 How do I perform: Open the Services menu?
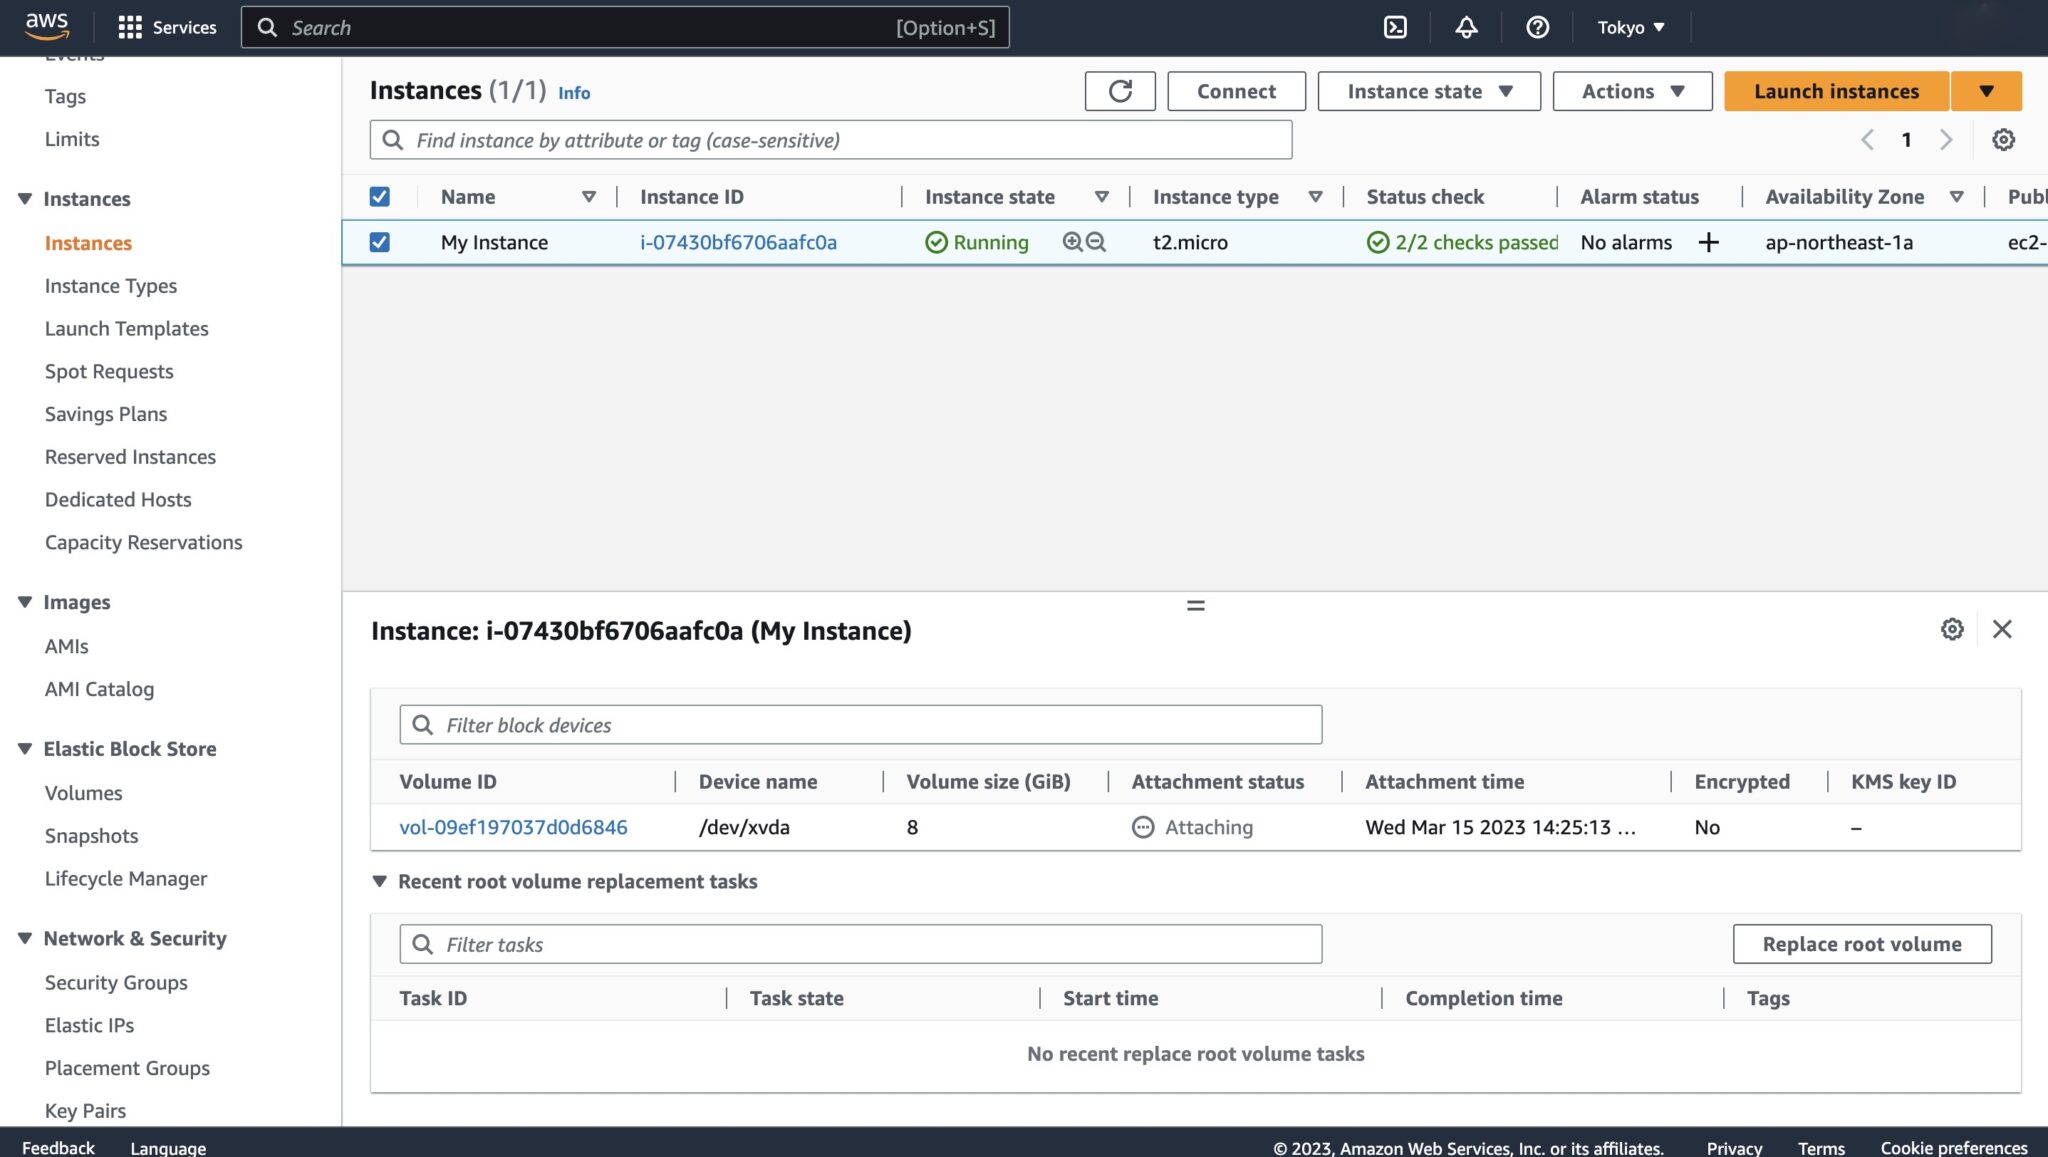166,27
